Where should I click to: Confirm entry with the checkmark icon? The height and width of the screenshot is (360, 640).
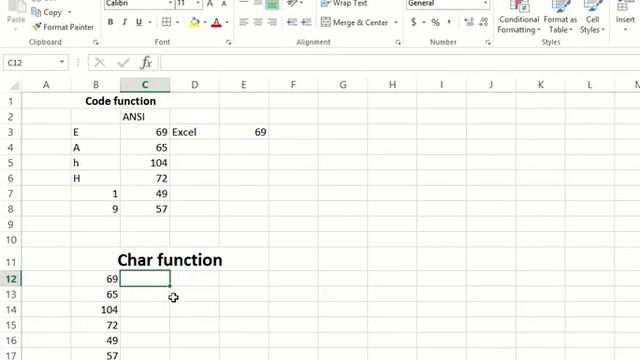pyautogui.click(x=123, y=63)
